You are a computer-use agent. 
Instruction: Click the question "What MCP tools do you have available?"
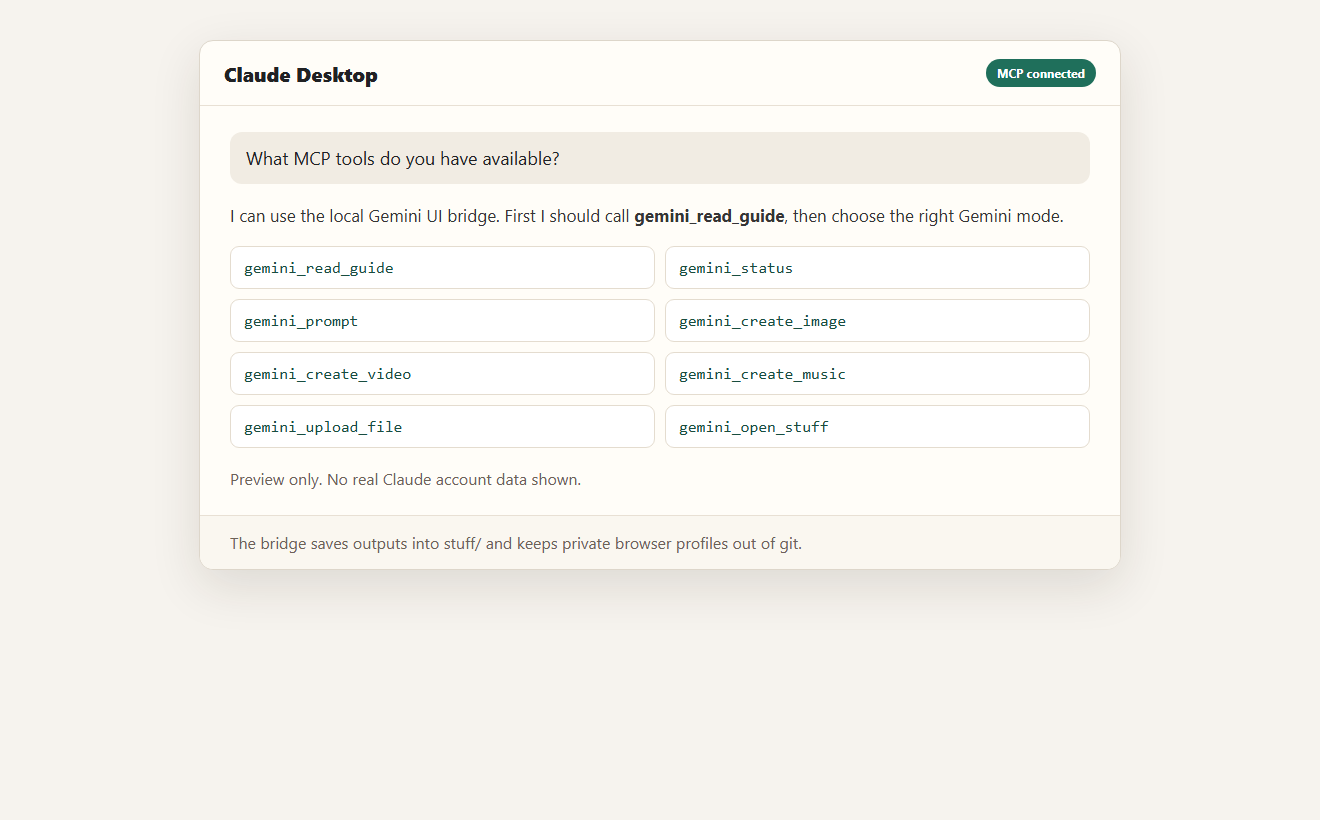point(660,158)
